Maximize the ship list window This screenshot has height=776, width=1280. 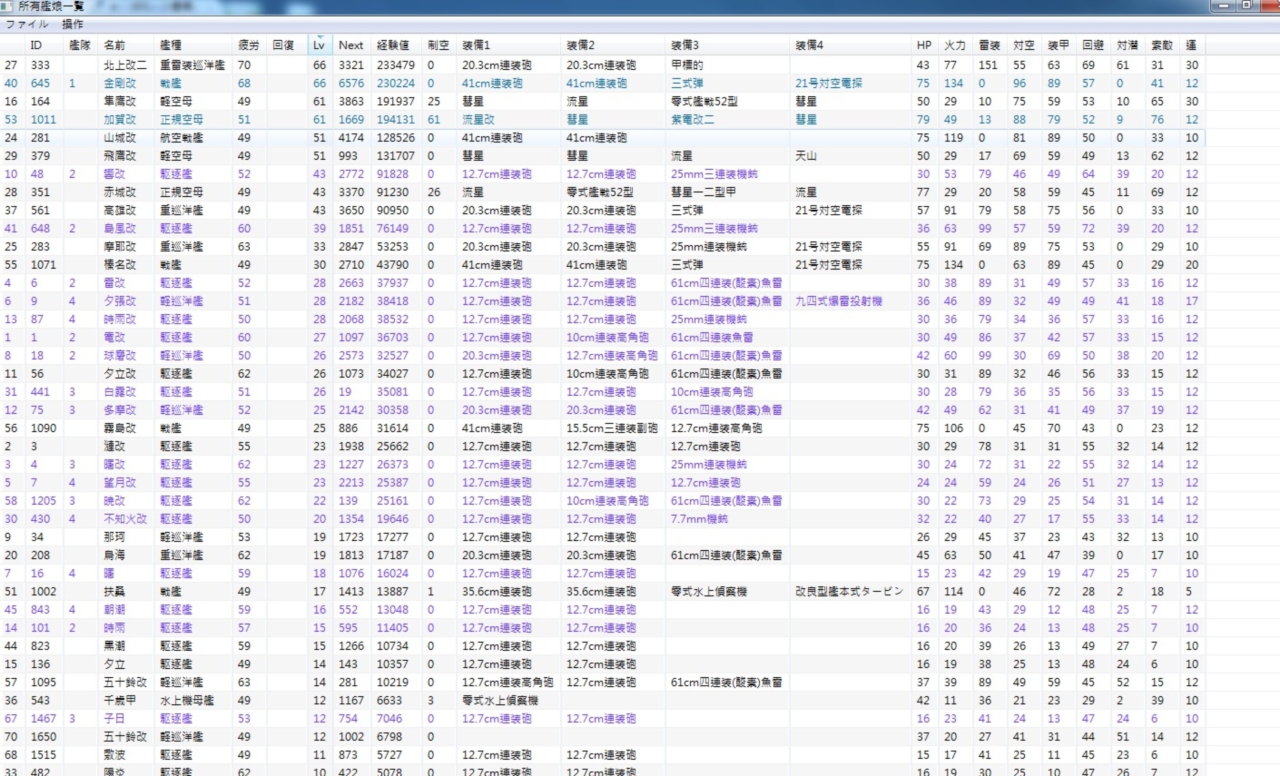[1246, 6]
